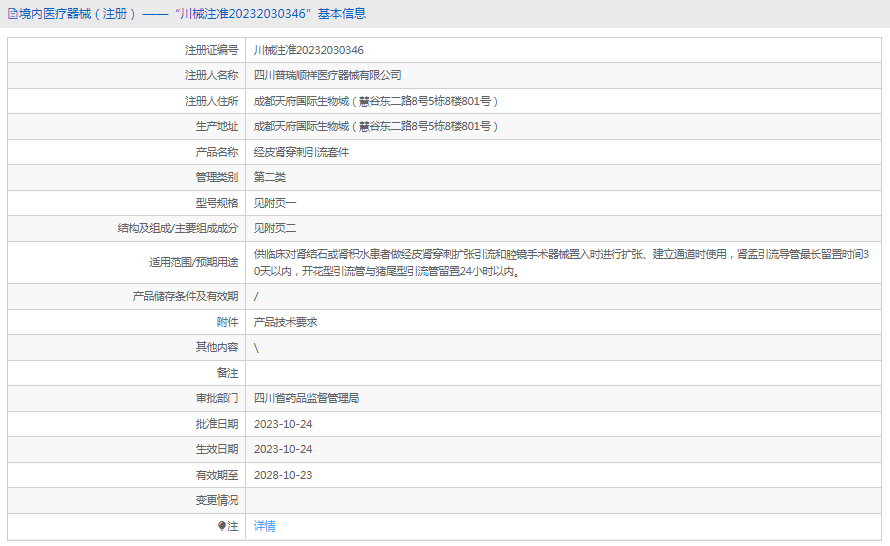Click the address value in the 生产地址 row
Viewport: 890px width, 546px height.
tap(376, 126)
